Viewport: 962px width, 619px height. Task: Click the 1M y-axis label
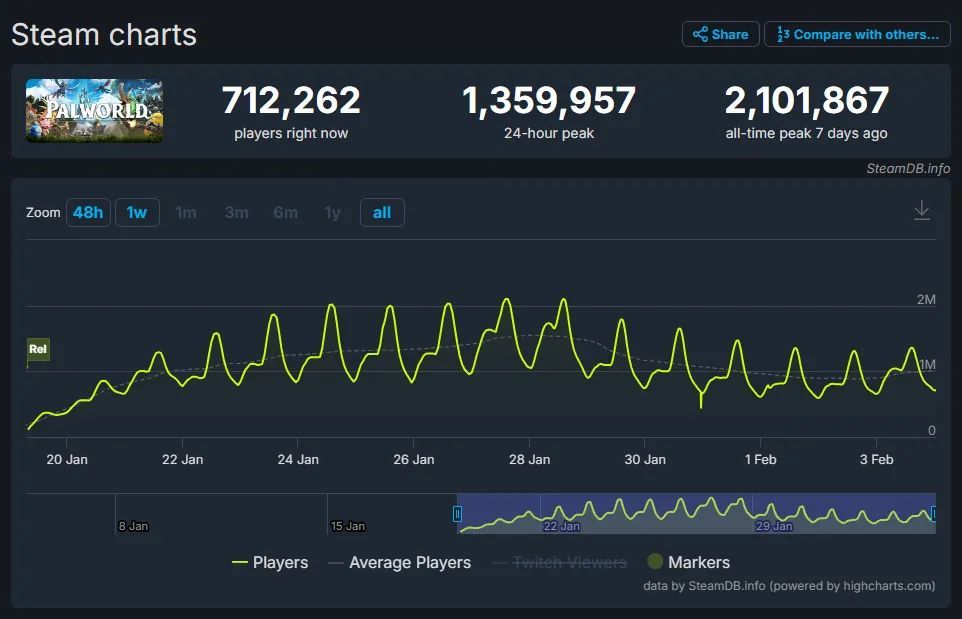(x=928, y=365)
